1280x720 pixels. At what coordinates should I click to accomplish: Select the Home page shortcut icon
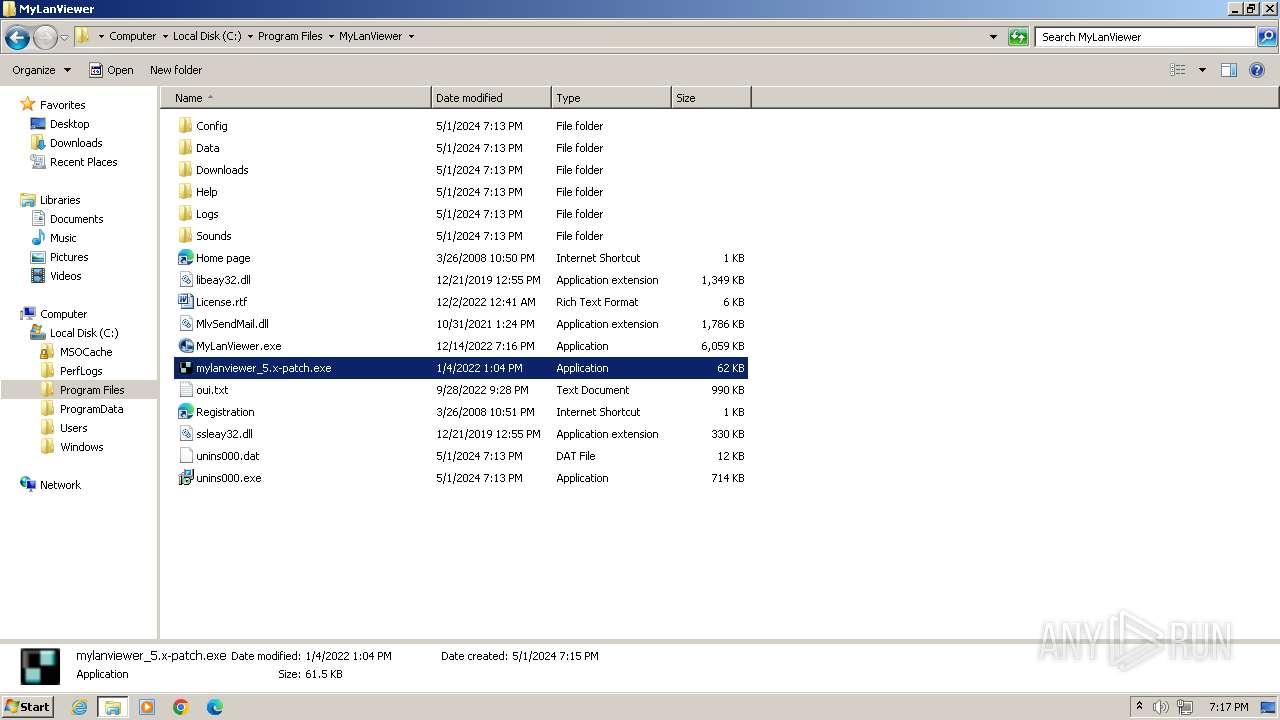(x=185, y=258)
